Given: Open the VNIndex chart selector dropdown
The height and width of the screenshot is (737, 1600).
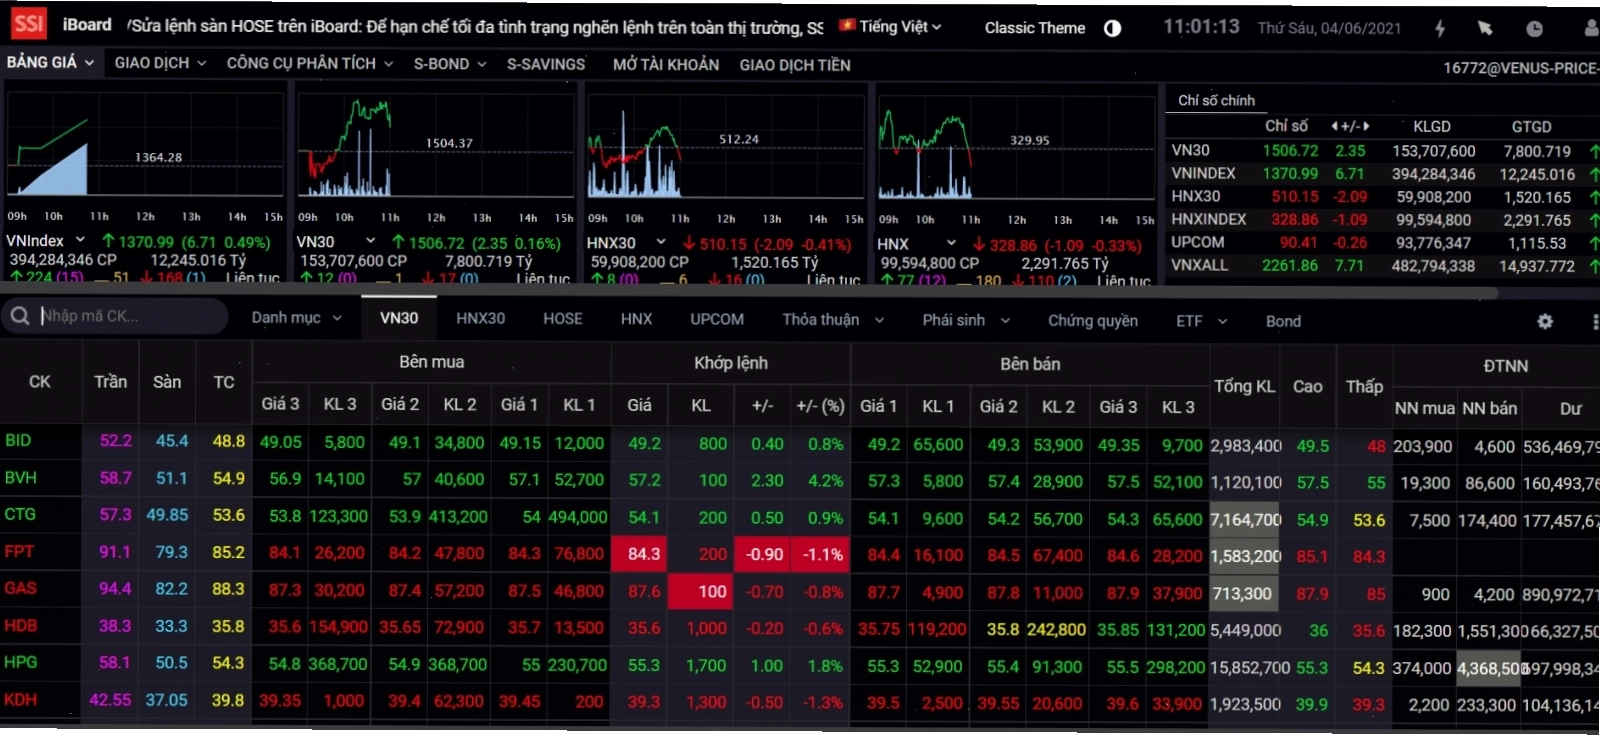Looking at the screenshot, I should 80,240.
